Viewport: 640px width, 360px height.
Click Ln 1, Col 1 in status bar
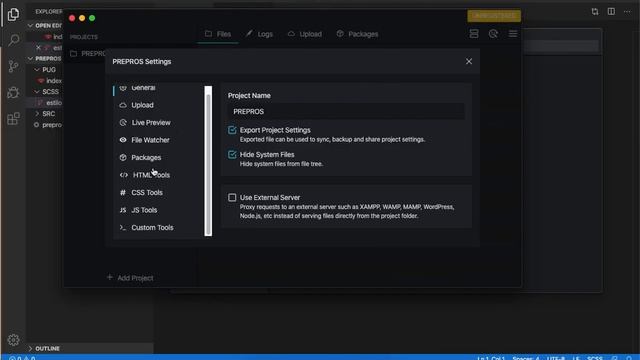[491, 358]
